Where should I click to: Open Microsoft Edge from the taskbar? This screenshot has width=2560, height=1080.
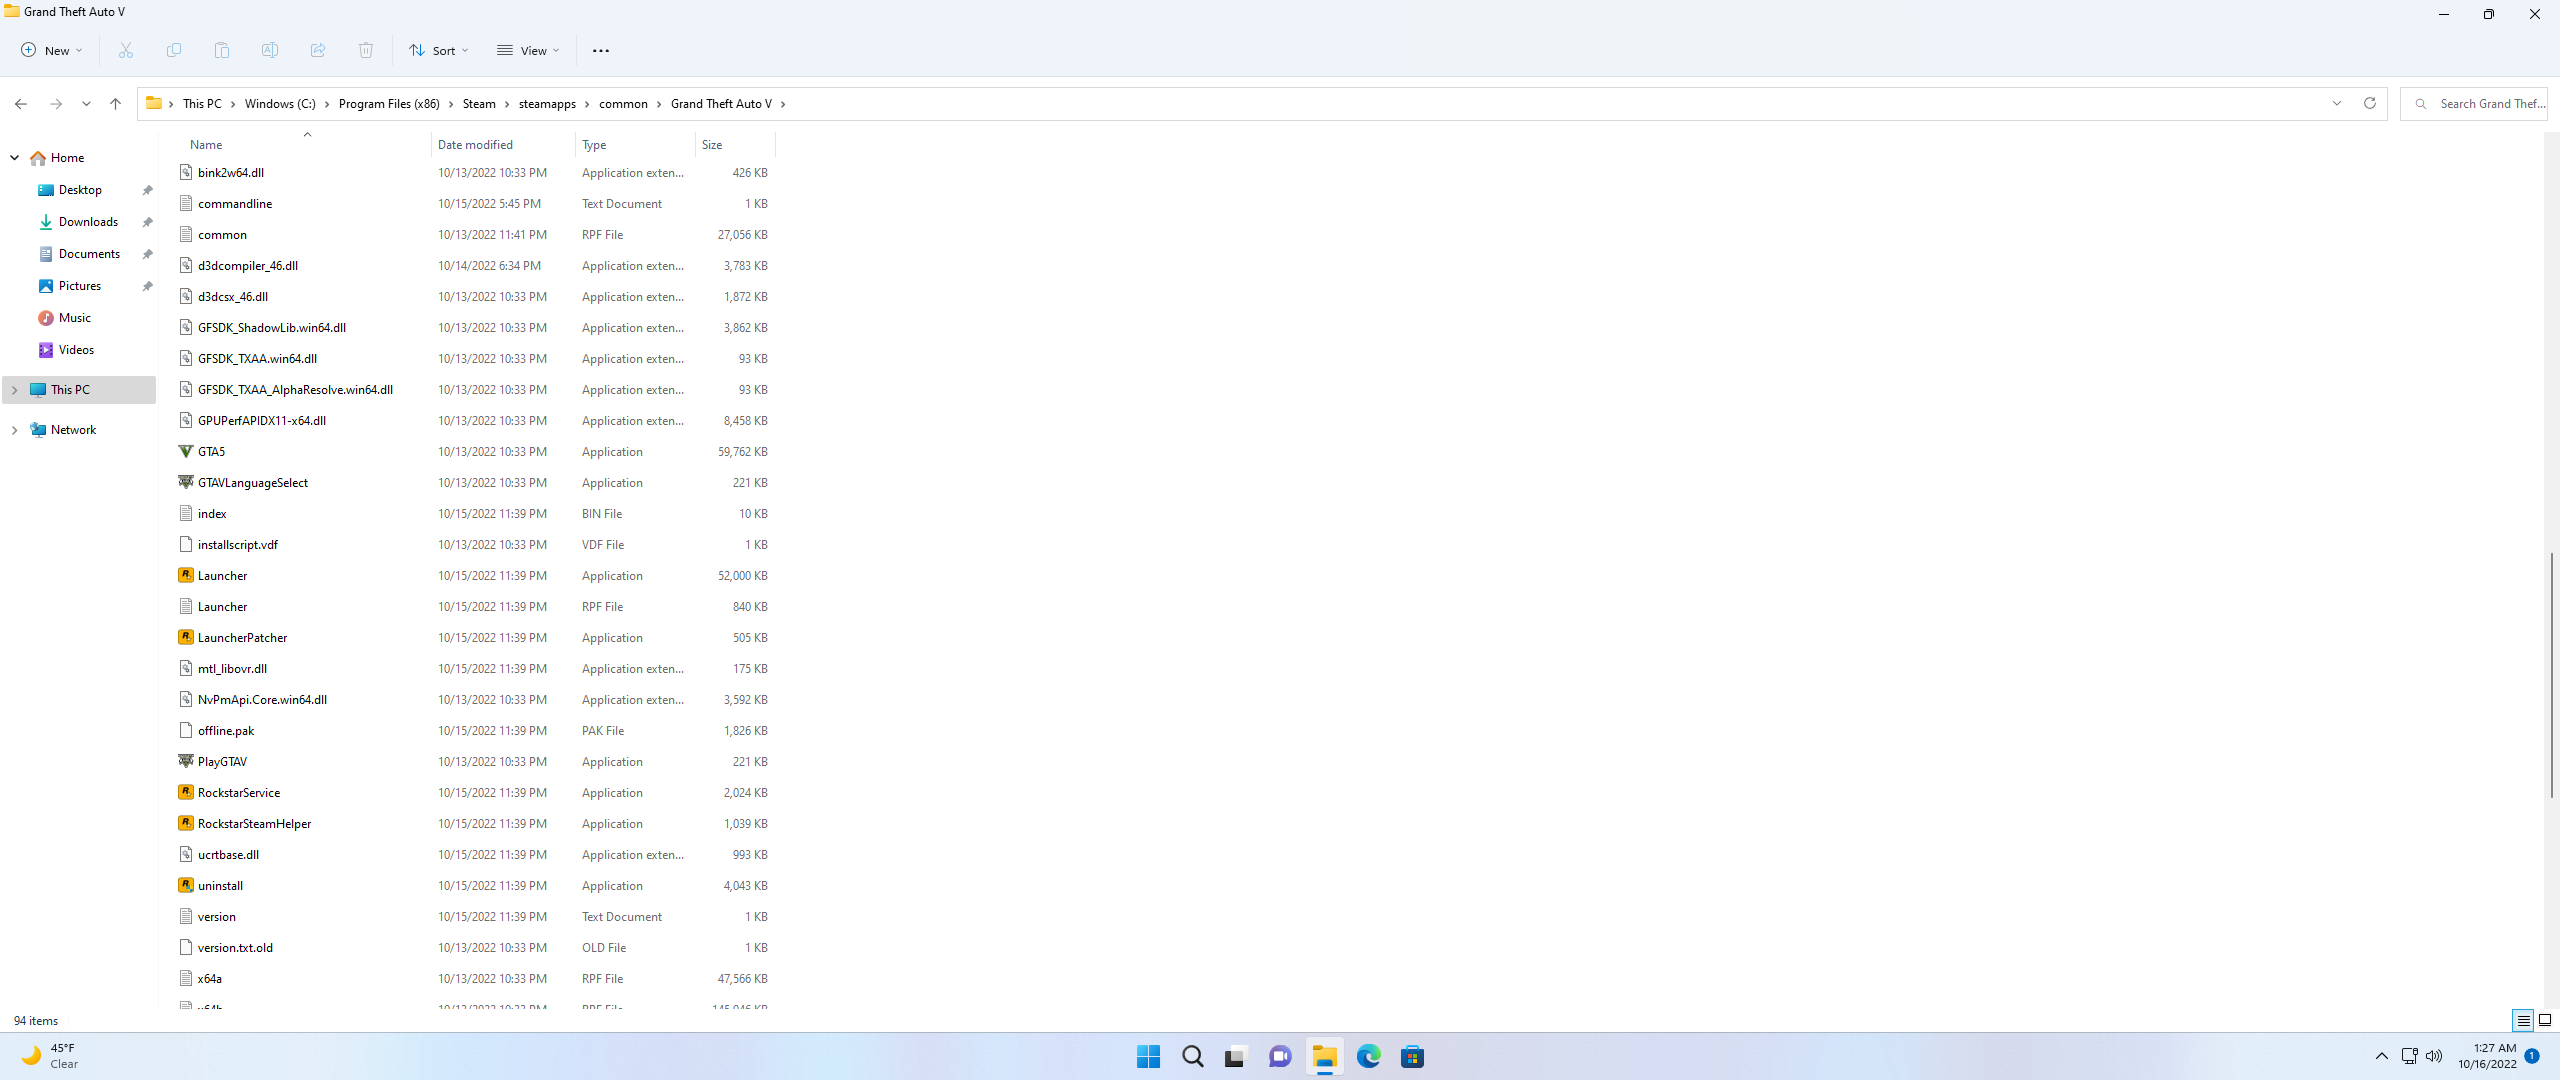click(1368, 1056)
